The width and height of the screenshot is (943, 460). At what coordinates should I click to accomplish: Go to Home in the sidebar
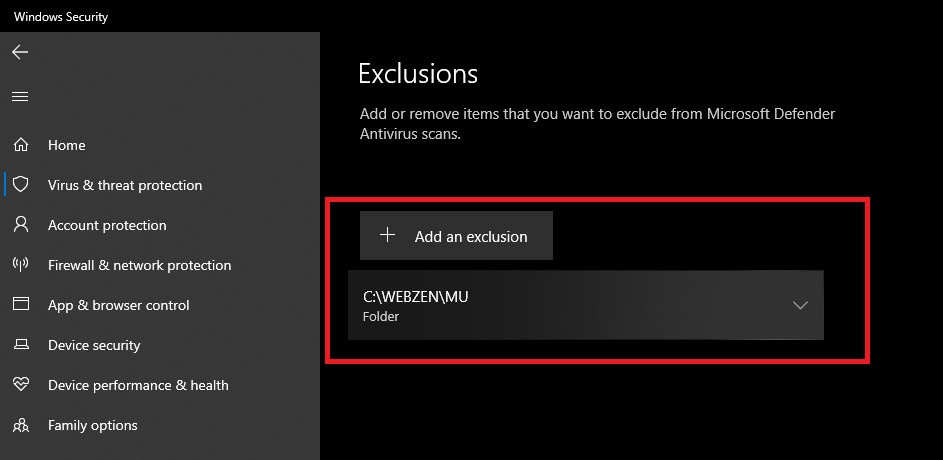click(67, 145)
